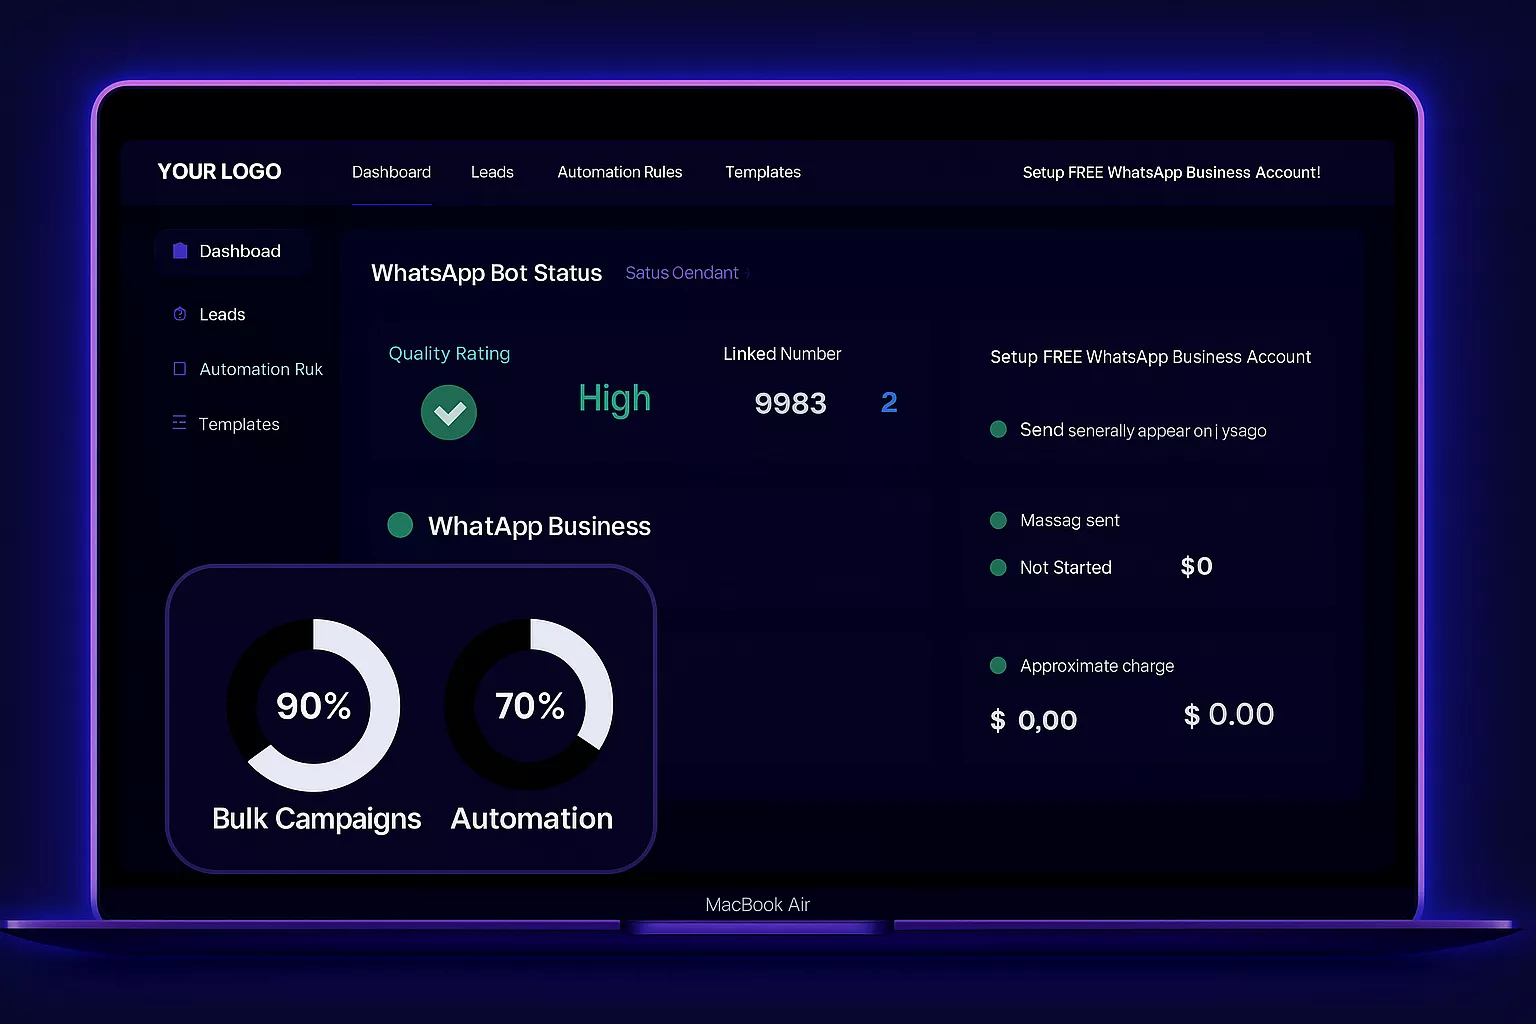Select the Not Started status dot
Viewport: 1536px width, 1024px height.
coord(998,567)
